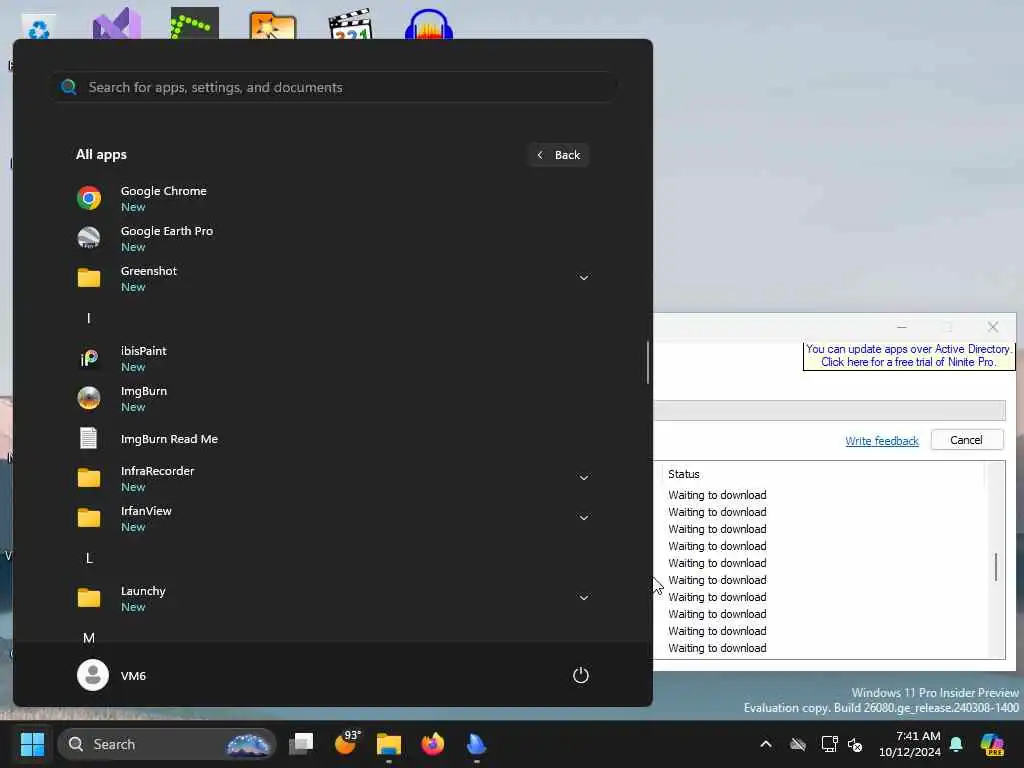Click the cloud sync tray icon
1024x768 pixels.
[x=797, y=744]
